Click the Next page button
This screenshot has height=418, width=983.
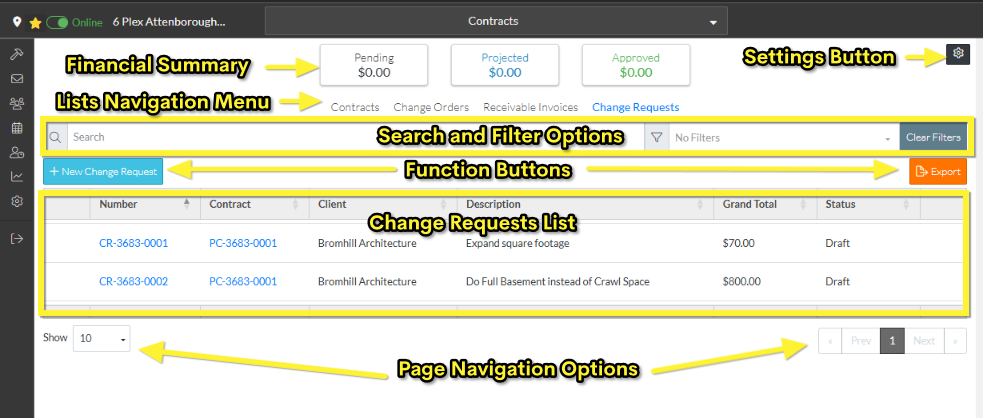[x=924, y=341]
